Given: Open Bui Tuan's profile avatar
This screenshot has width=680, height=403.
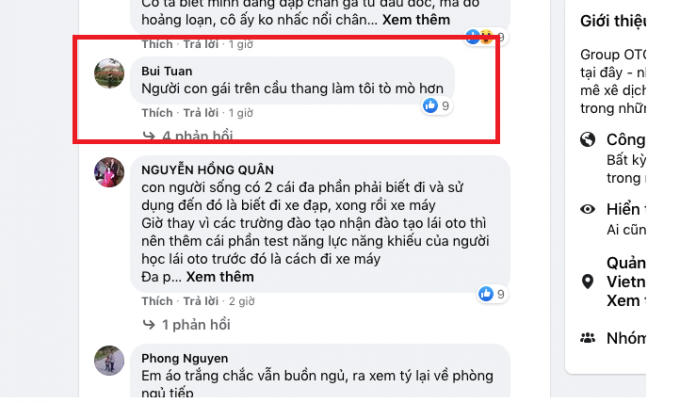Looking at the screenshot, I should point(109,73).
